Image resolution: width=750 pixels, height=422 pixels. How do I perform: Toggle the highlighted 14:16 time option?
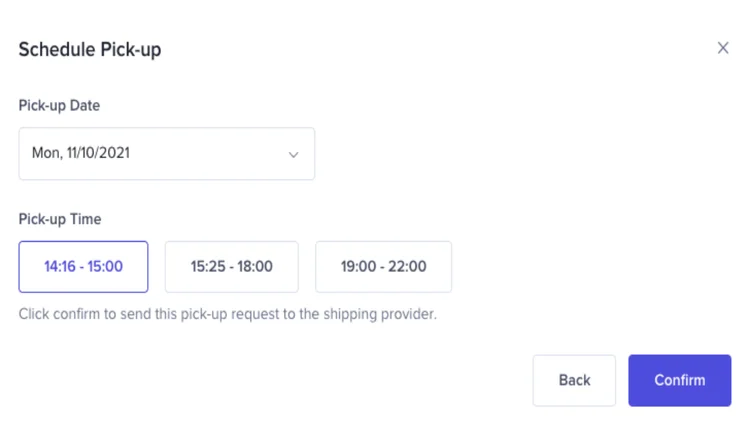[83, 267]
